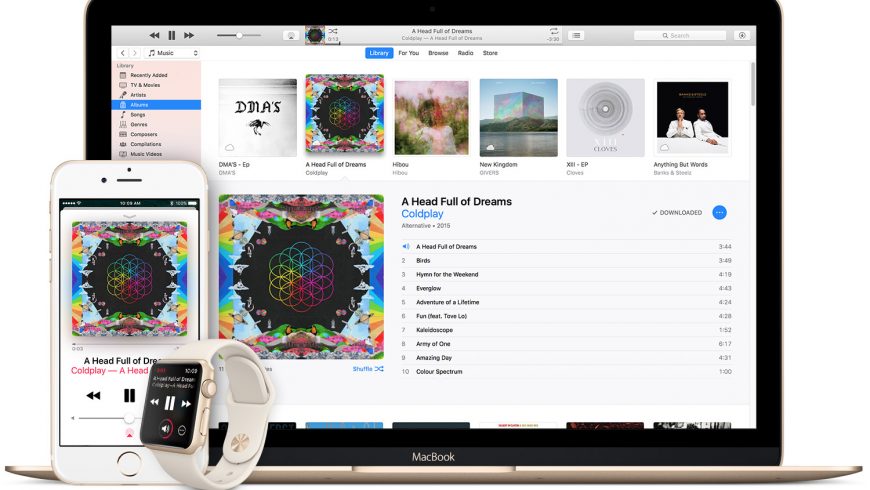Viewport: 870px width, 490px height.
Task: Open the Music media picker dropdown
Action: (x=172, y=53)
